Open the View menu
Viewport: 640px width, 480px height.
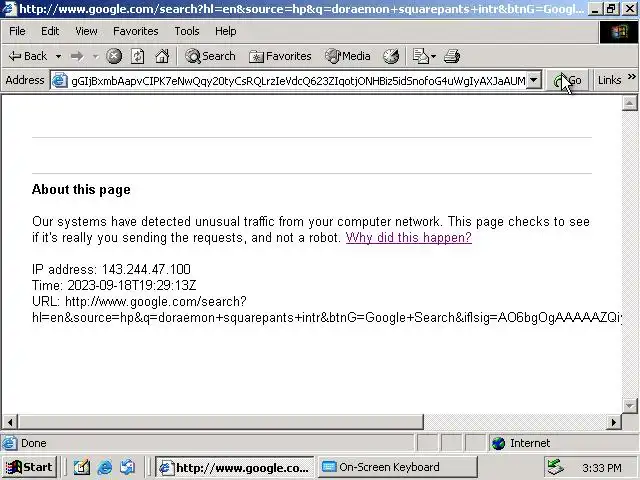pos(86,31)
